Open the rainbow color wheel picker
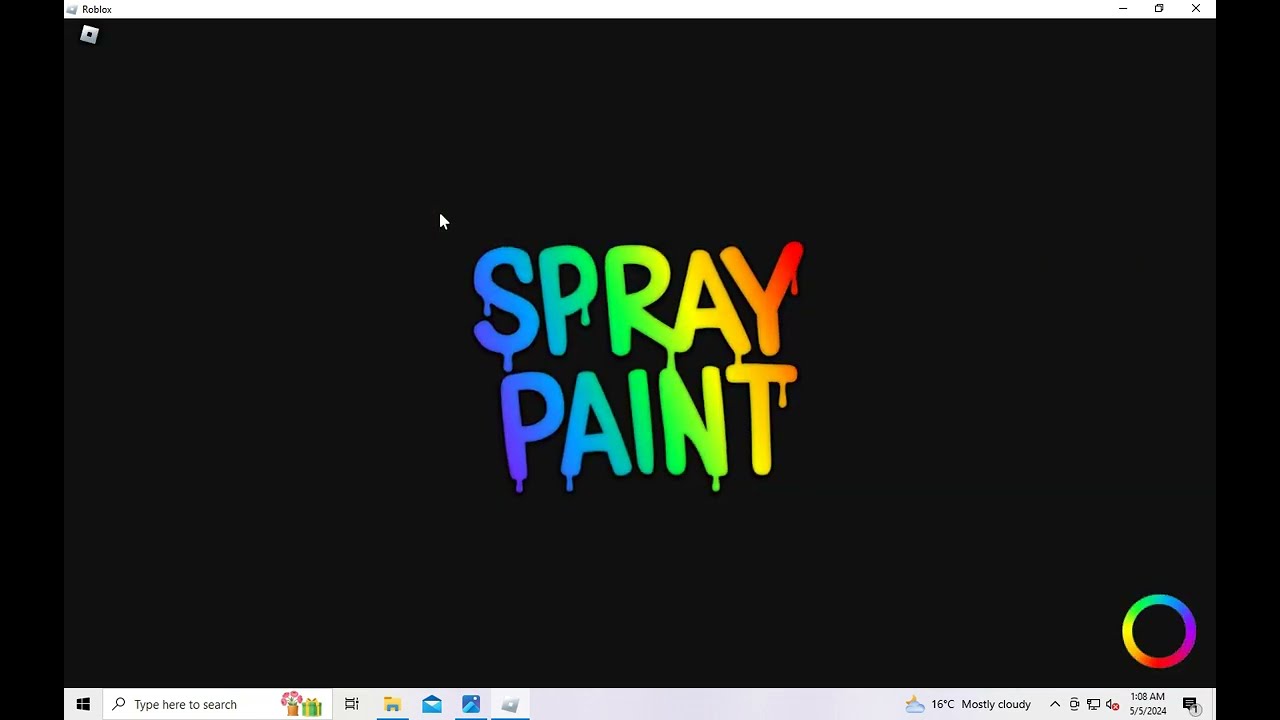This screenshot has height=720, width=1280. (1159, 631)
